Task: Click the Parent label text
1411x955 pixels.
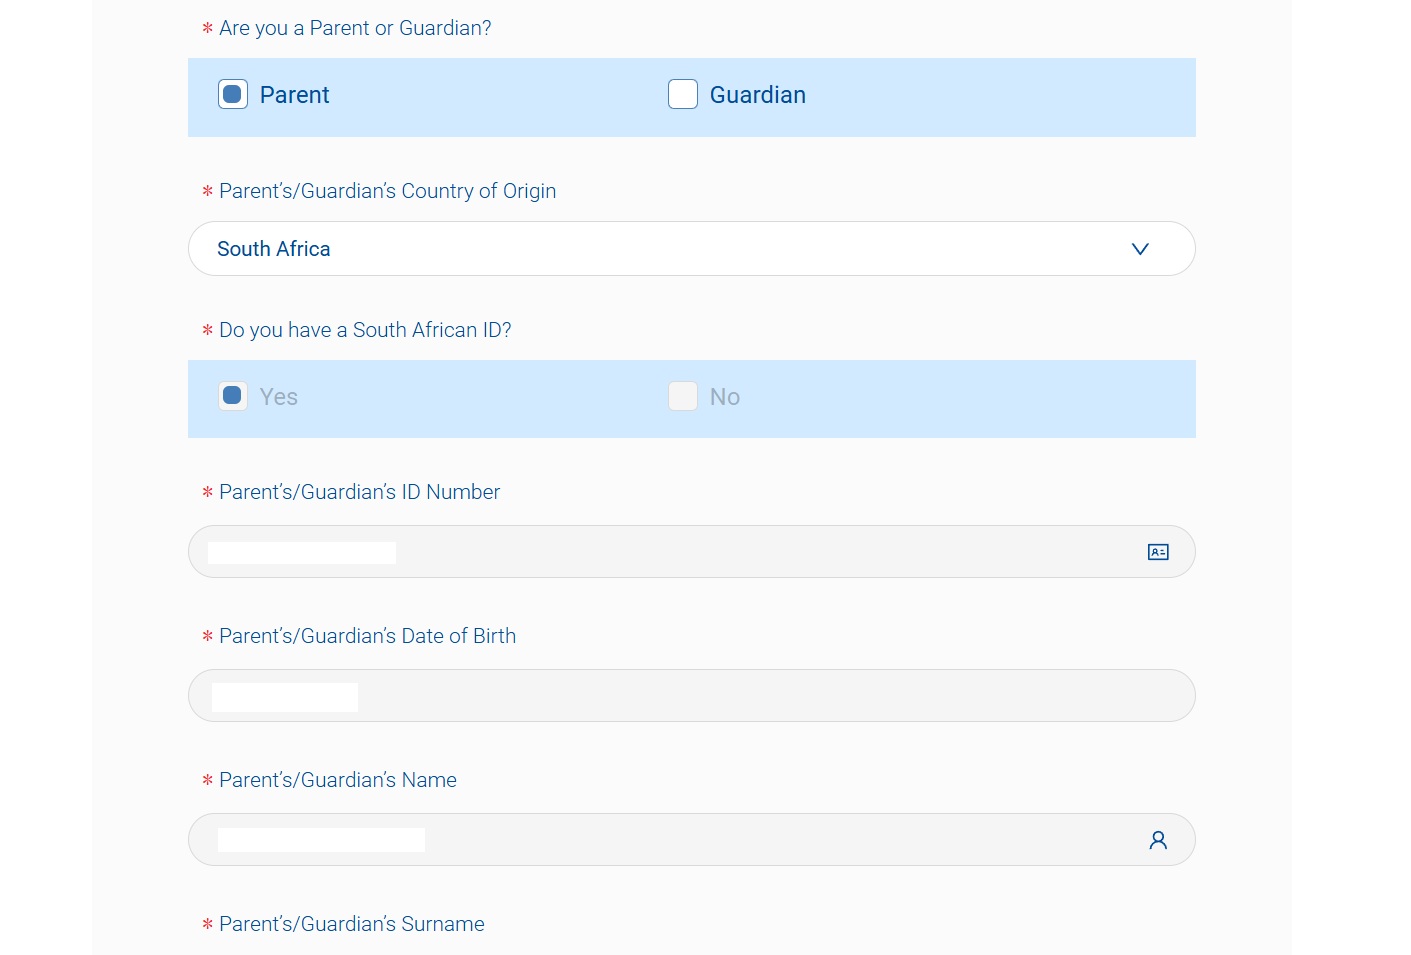Action: [295, 95]
